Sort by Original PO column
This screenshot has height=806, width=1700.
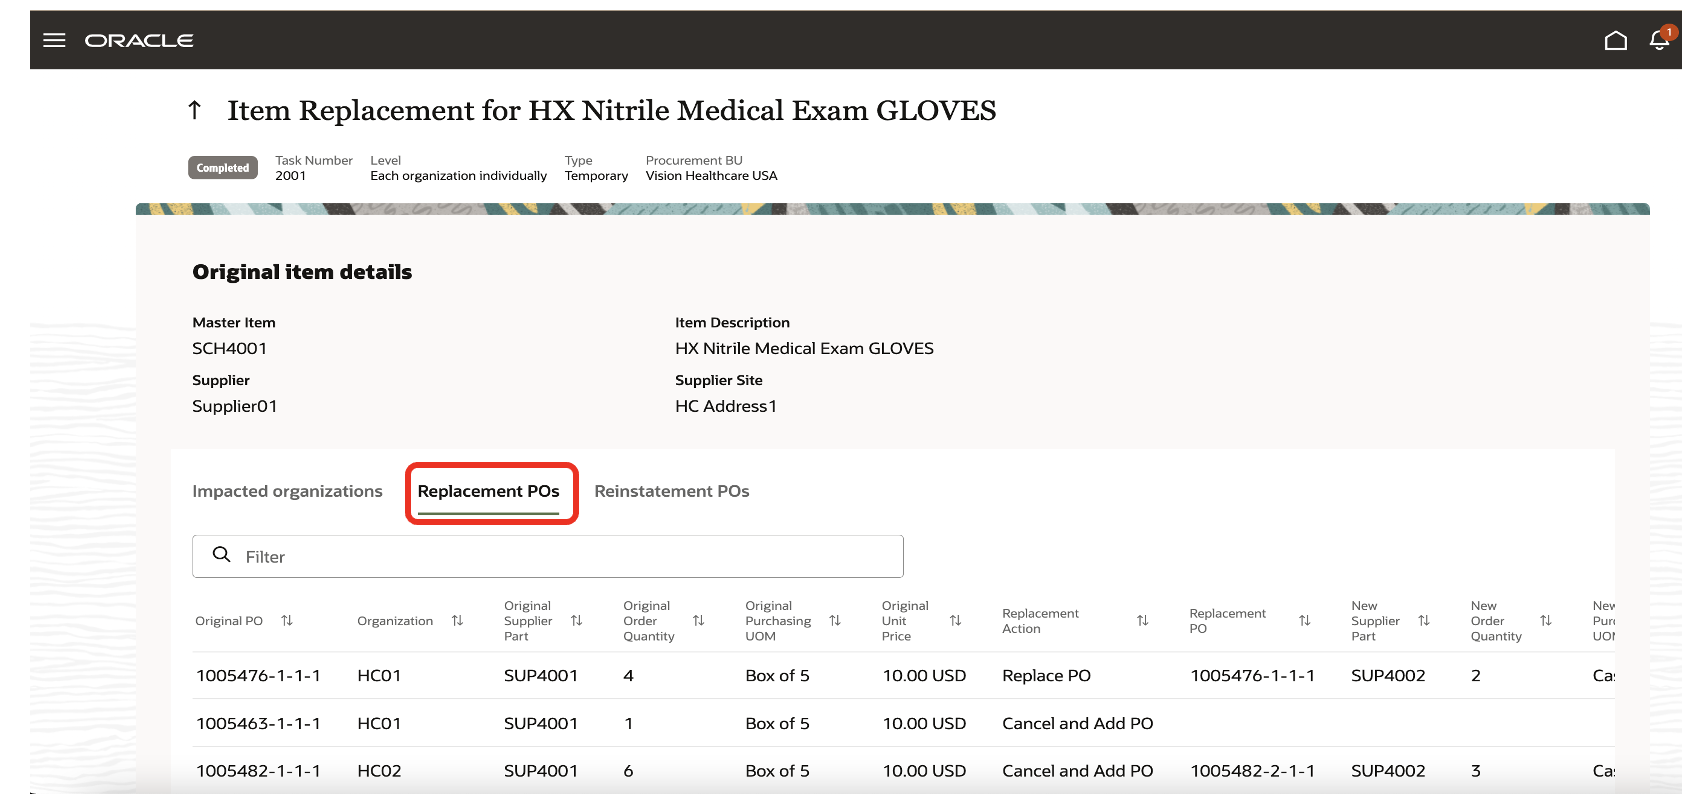(x=287, y=621)
